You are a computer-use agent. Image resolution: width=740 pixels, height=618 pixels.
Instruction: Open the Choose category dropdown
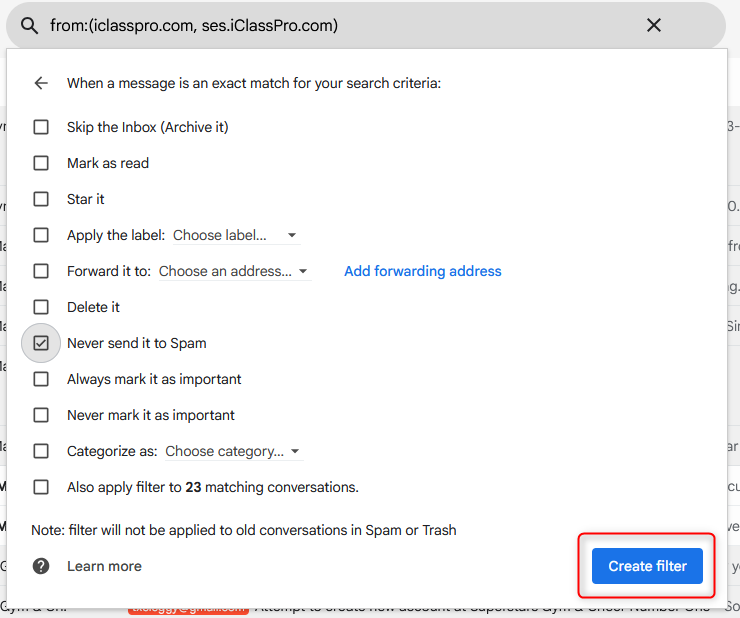click(x=234, y=451)
